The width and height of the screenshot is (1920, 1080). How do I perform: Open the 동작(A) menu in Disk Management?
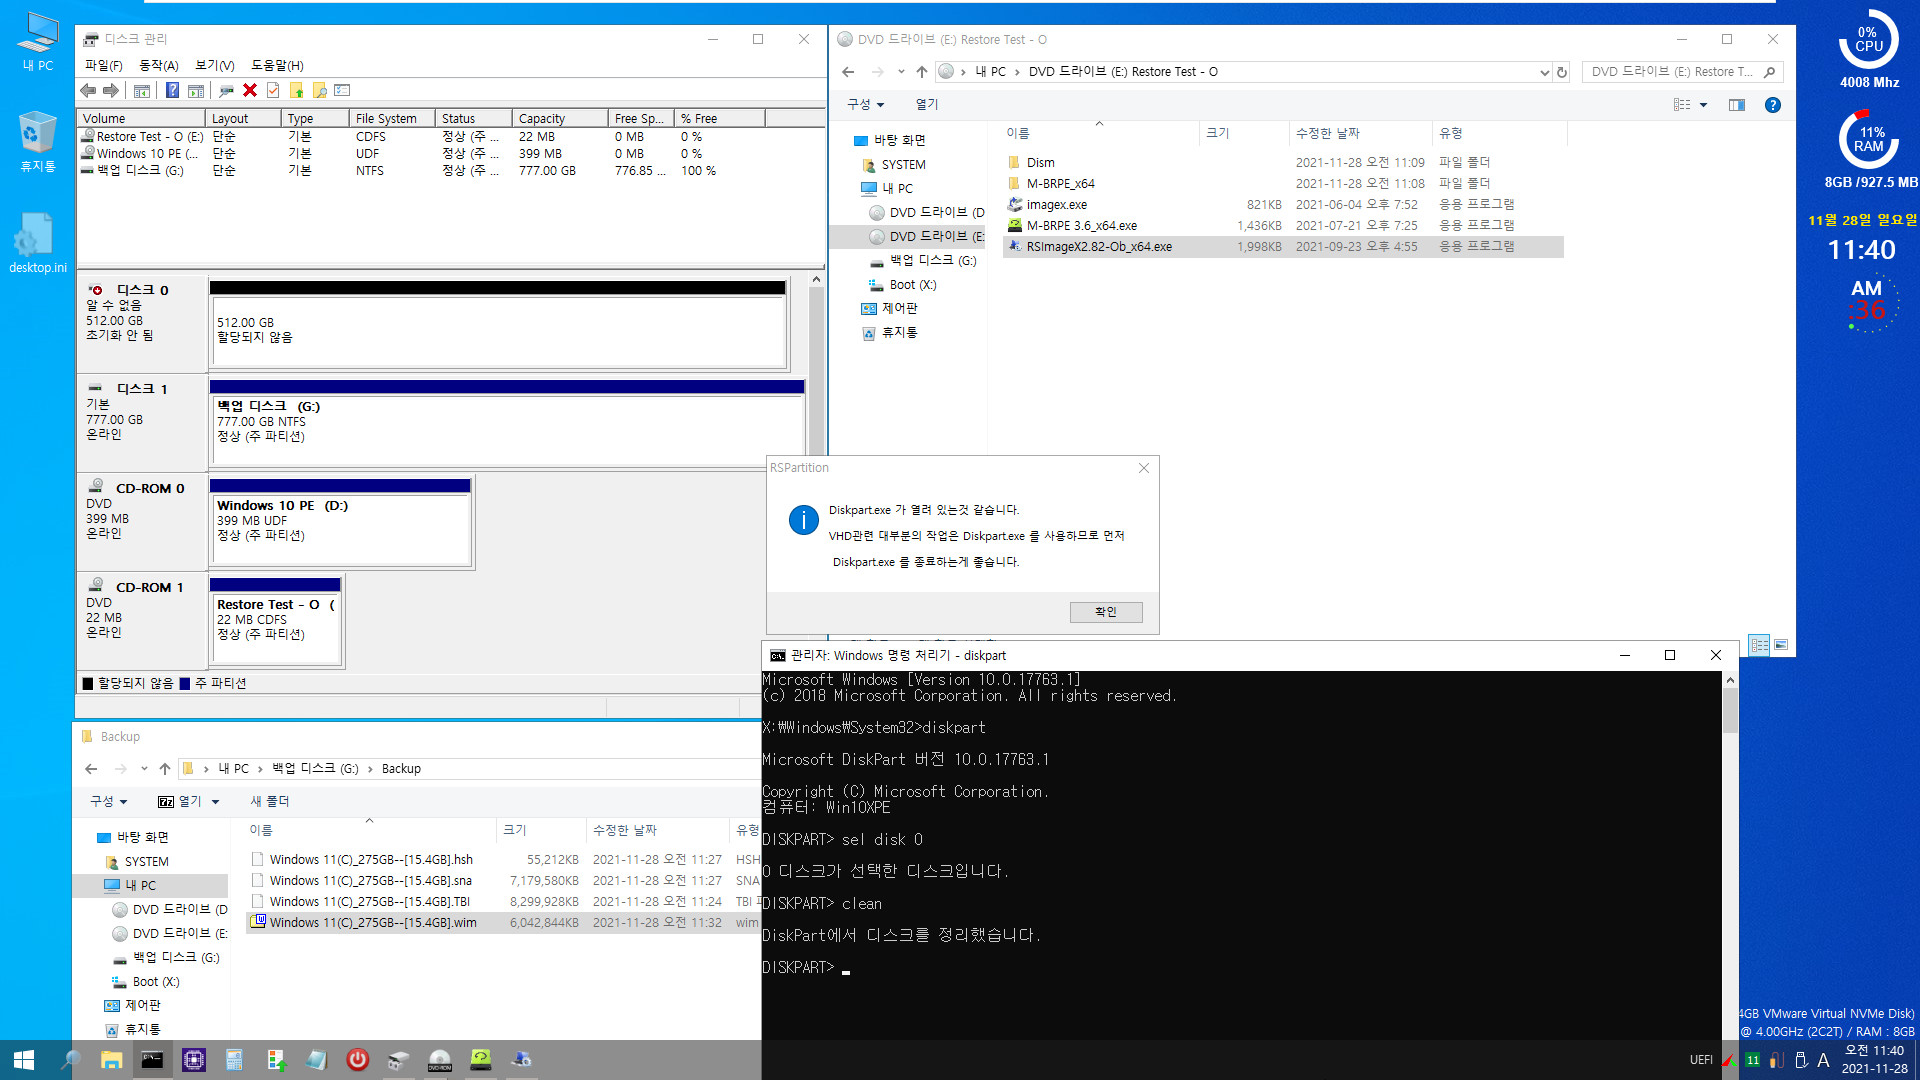tap(158, 65)
